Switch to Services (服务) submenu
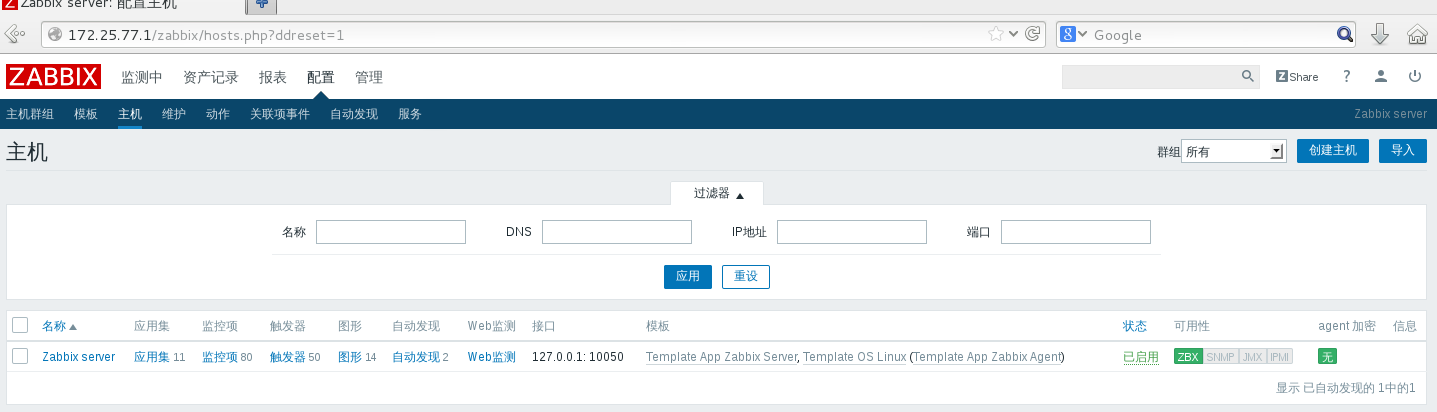Image resolution: width=1437 pixels, height=412 pixels. [410, 114]
